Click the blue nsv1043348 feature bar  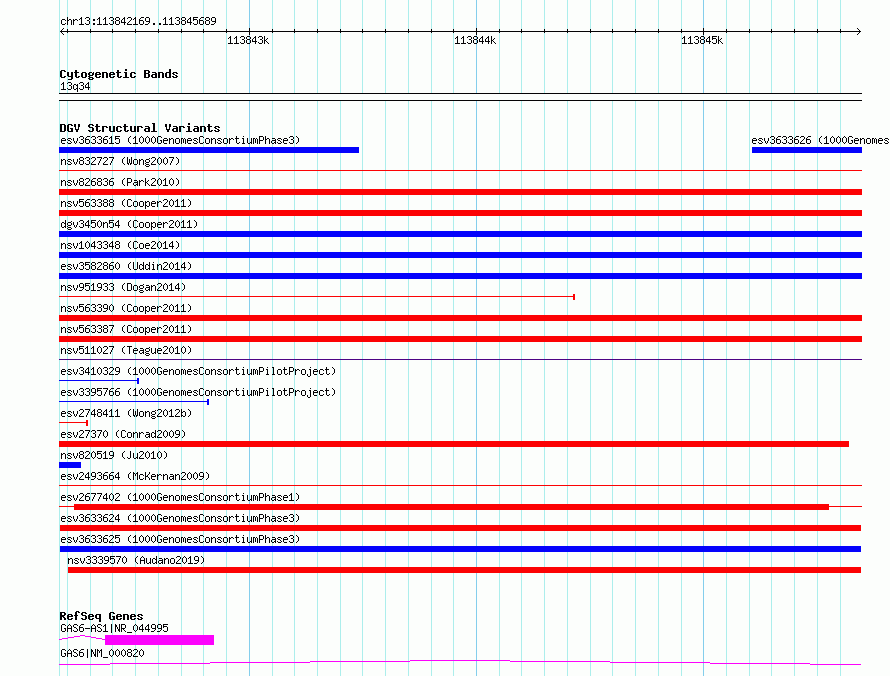click(460, 255)
